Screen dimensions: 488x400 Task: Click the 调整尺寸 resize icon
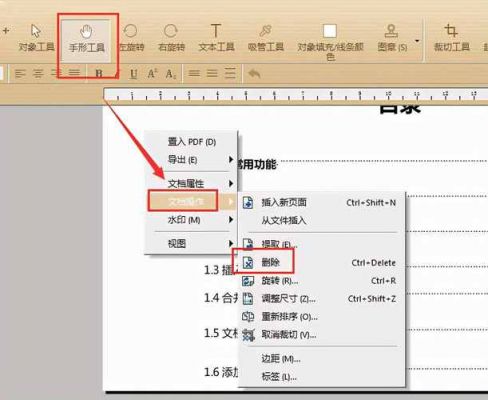pyautogui.click(x=248, y=299)
